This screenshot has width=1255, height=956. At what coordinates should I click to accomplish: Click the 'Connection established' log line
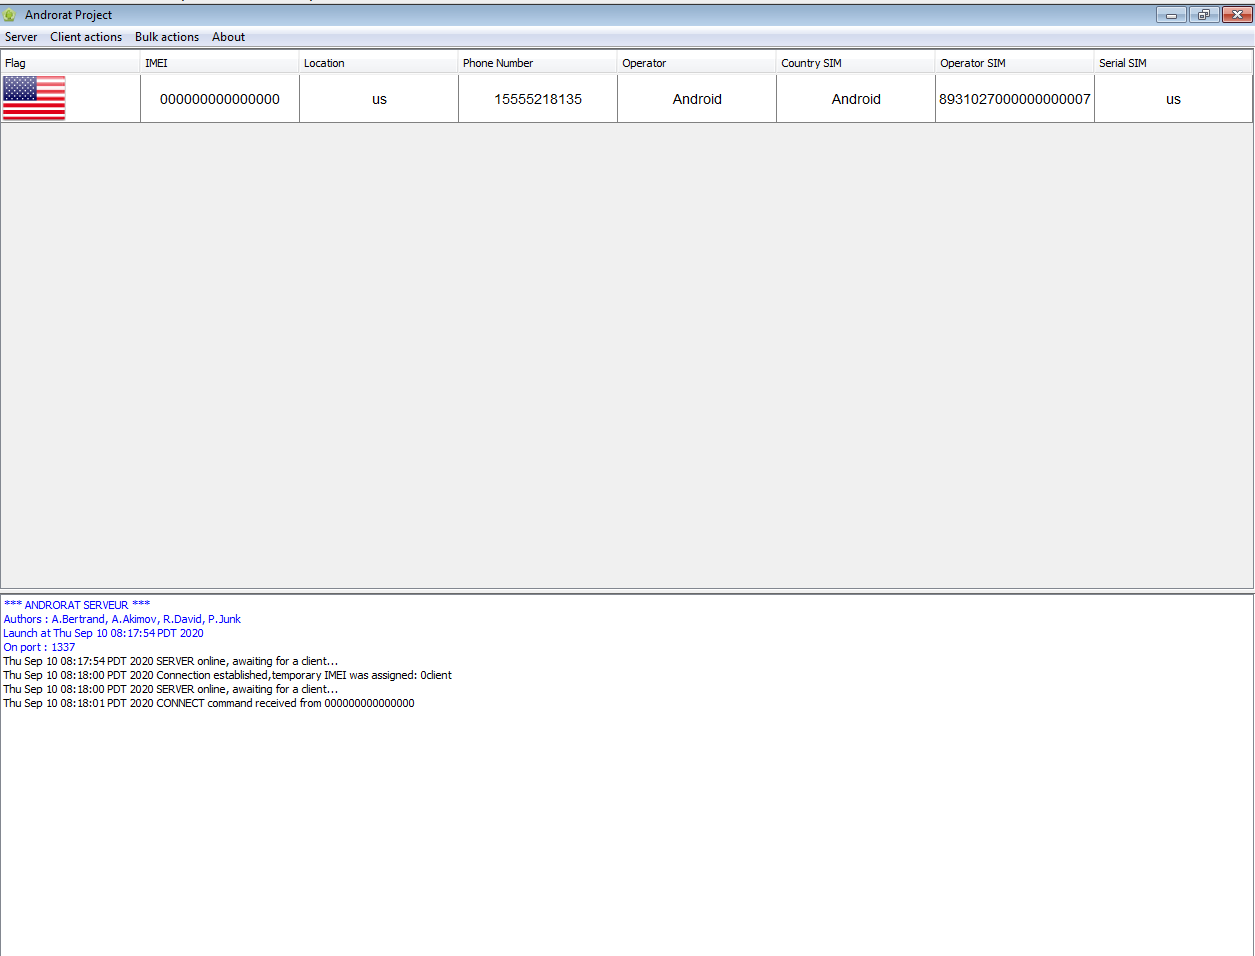pyautogui.click(x=227, y=675)
